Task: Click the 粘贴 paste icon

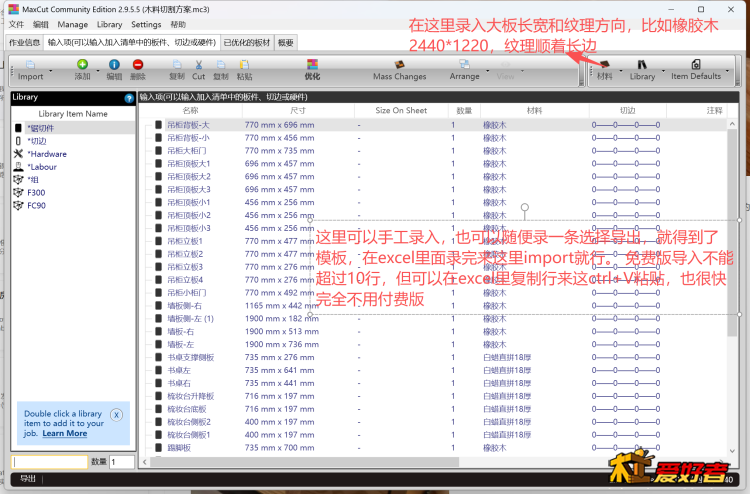Action: coord(244,64)
